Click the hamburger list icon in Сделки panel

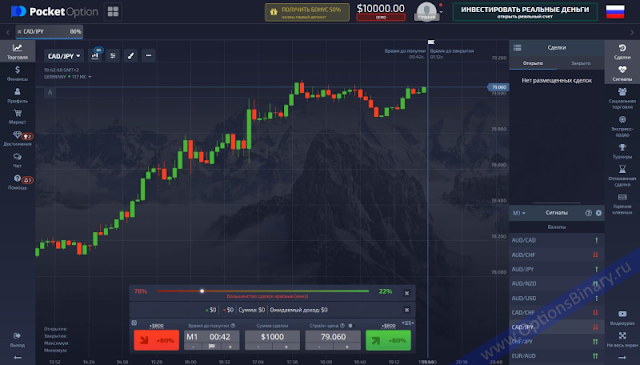(x=518, y=48)
